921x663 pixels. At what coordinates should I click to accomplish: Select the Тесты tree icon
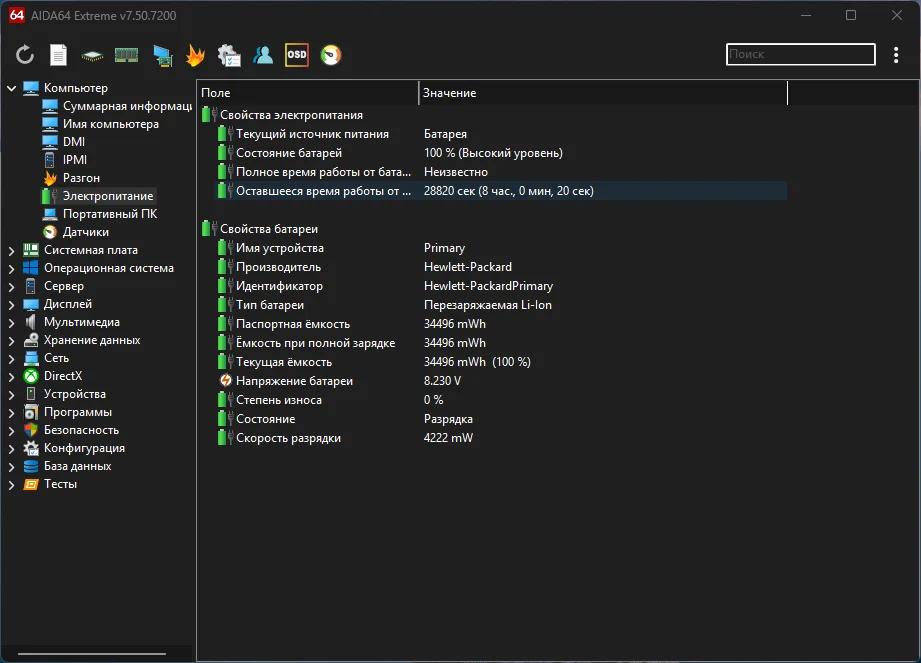tap(31, 484)
